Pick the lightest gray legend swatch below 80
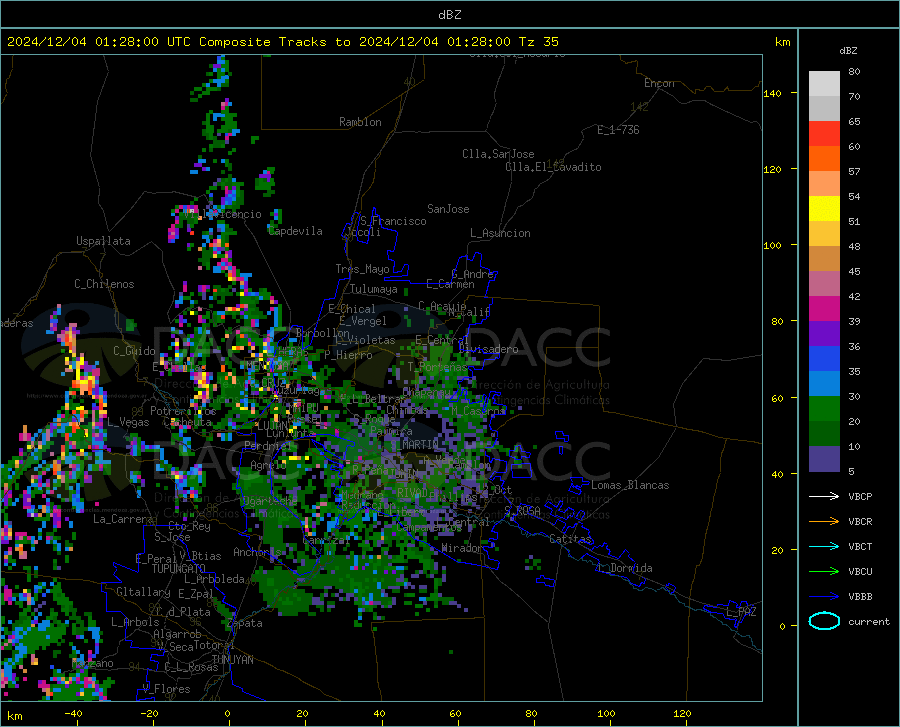Screen dimensions: 900x727 tap(824, 84)
